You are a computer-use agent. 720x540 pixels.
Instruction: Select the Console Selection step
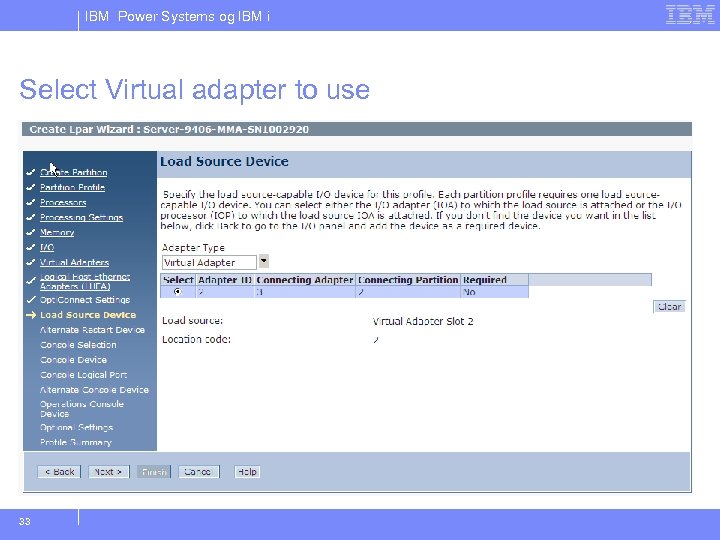click(x=78, y=345)
